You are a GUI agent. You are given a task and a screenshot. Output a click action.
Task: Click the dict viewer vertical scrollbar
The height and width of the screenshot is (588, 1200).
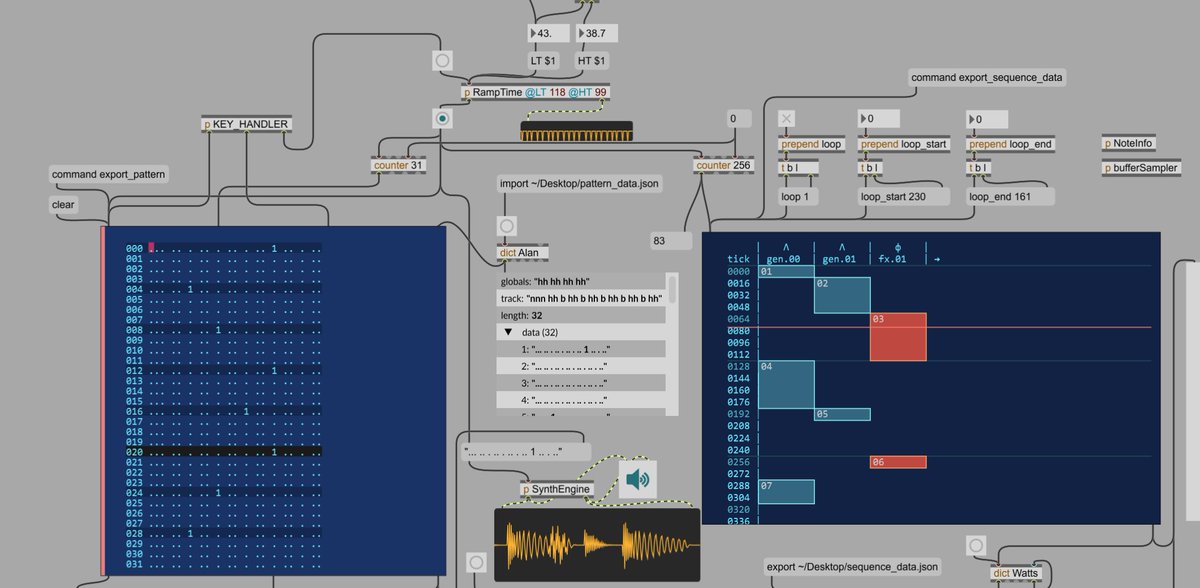point(672,290)
